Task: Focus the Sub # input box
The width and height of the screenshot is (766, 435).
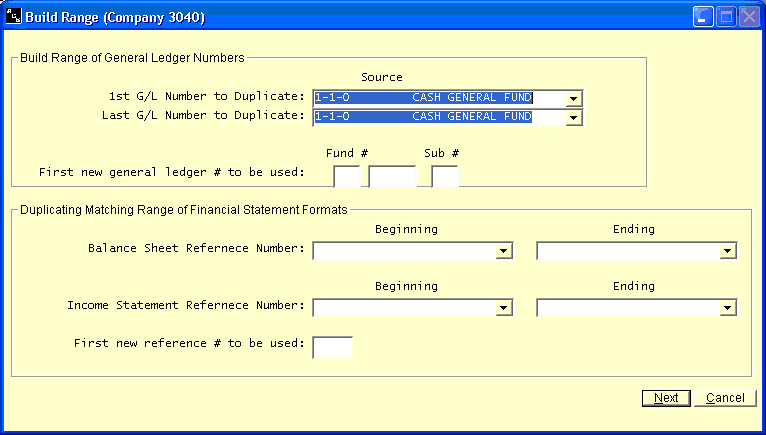Action: [x=445, y=177]
